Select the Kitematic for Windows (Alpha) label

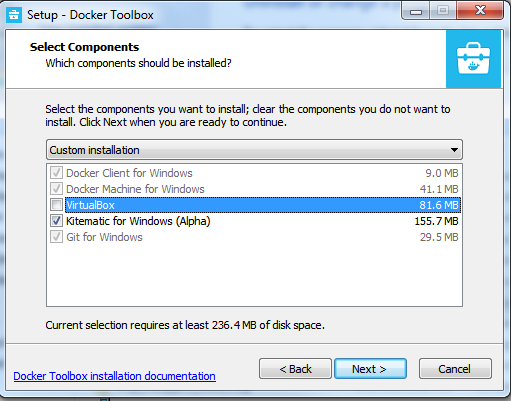pos(138,221)
